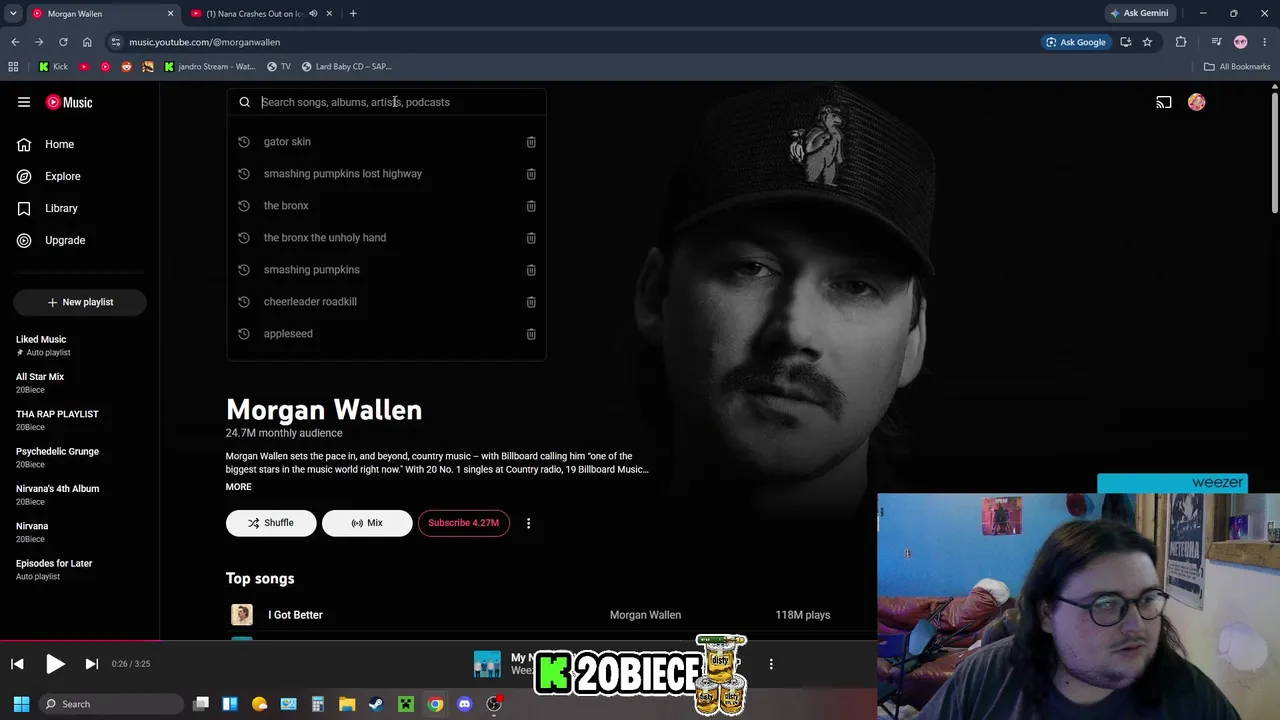
Task: Select 'smashing pumpkins lost highway' suggestion
Action: (343, 174)
